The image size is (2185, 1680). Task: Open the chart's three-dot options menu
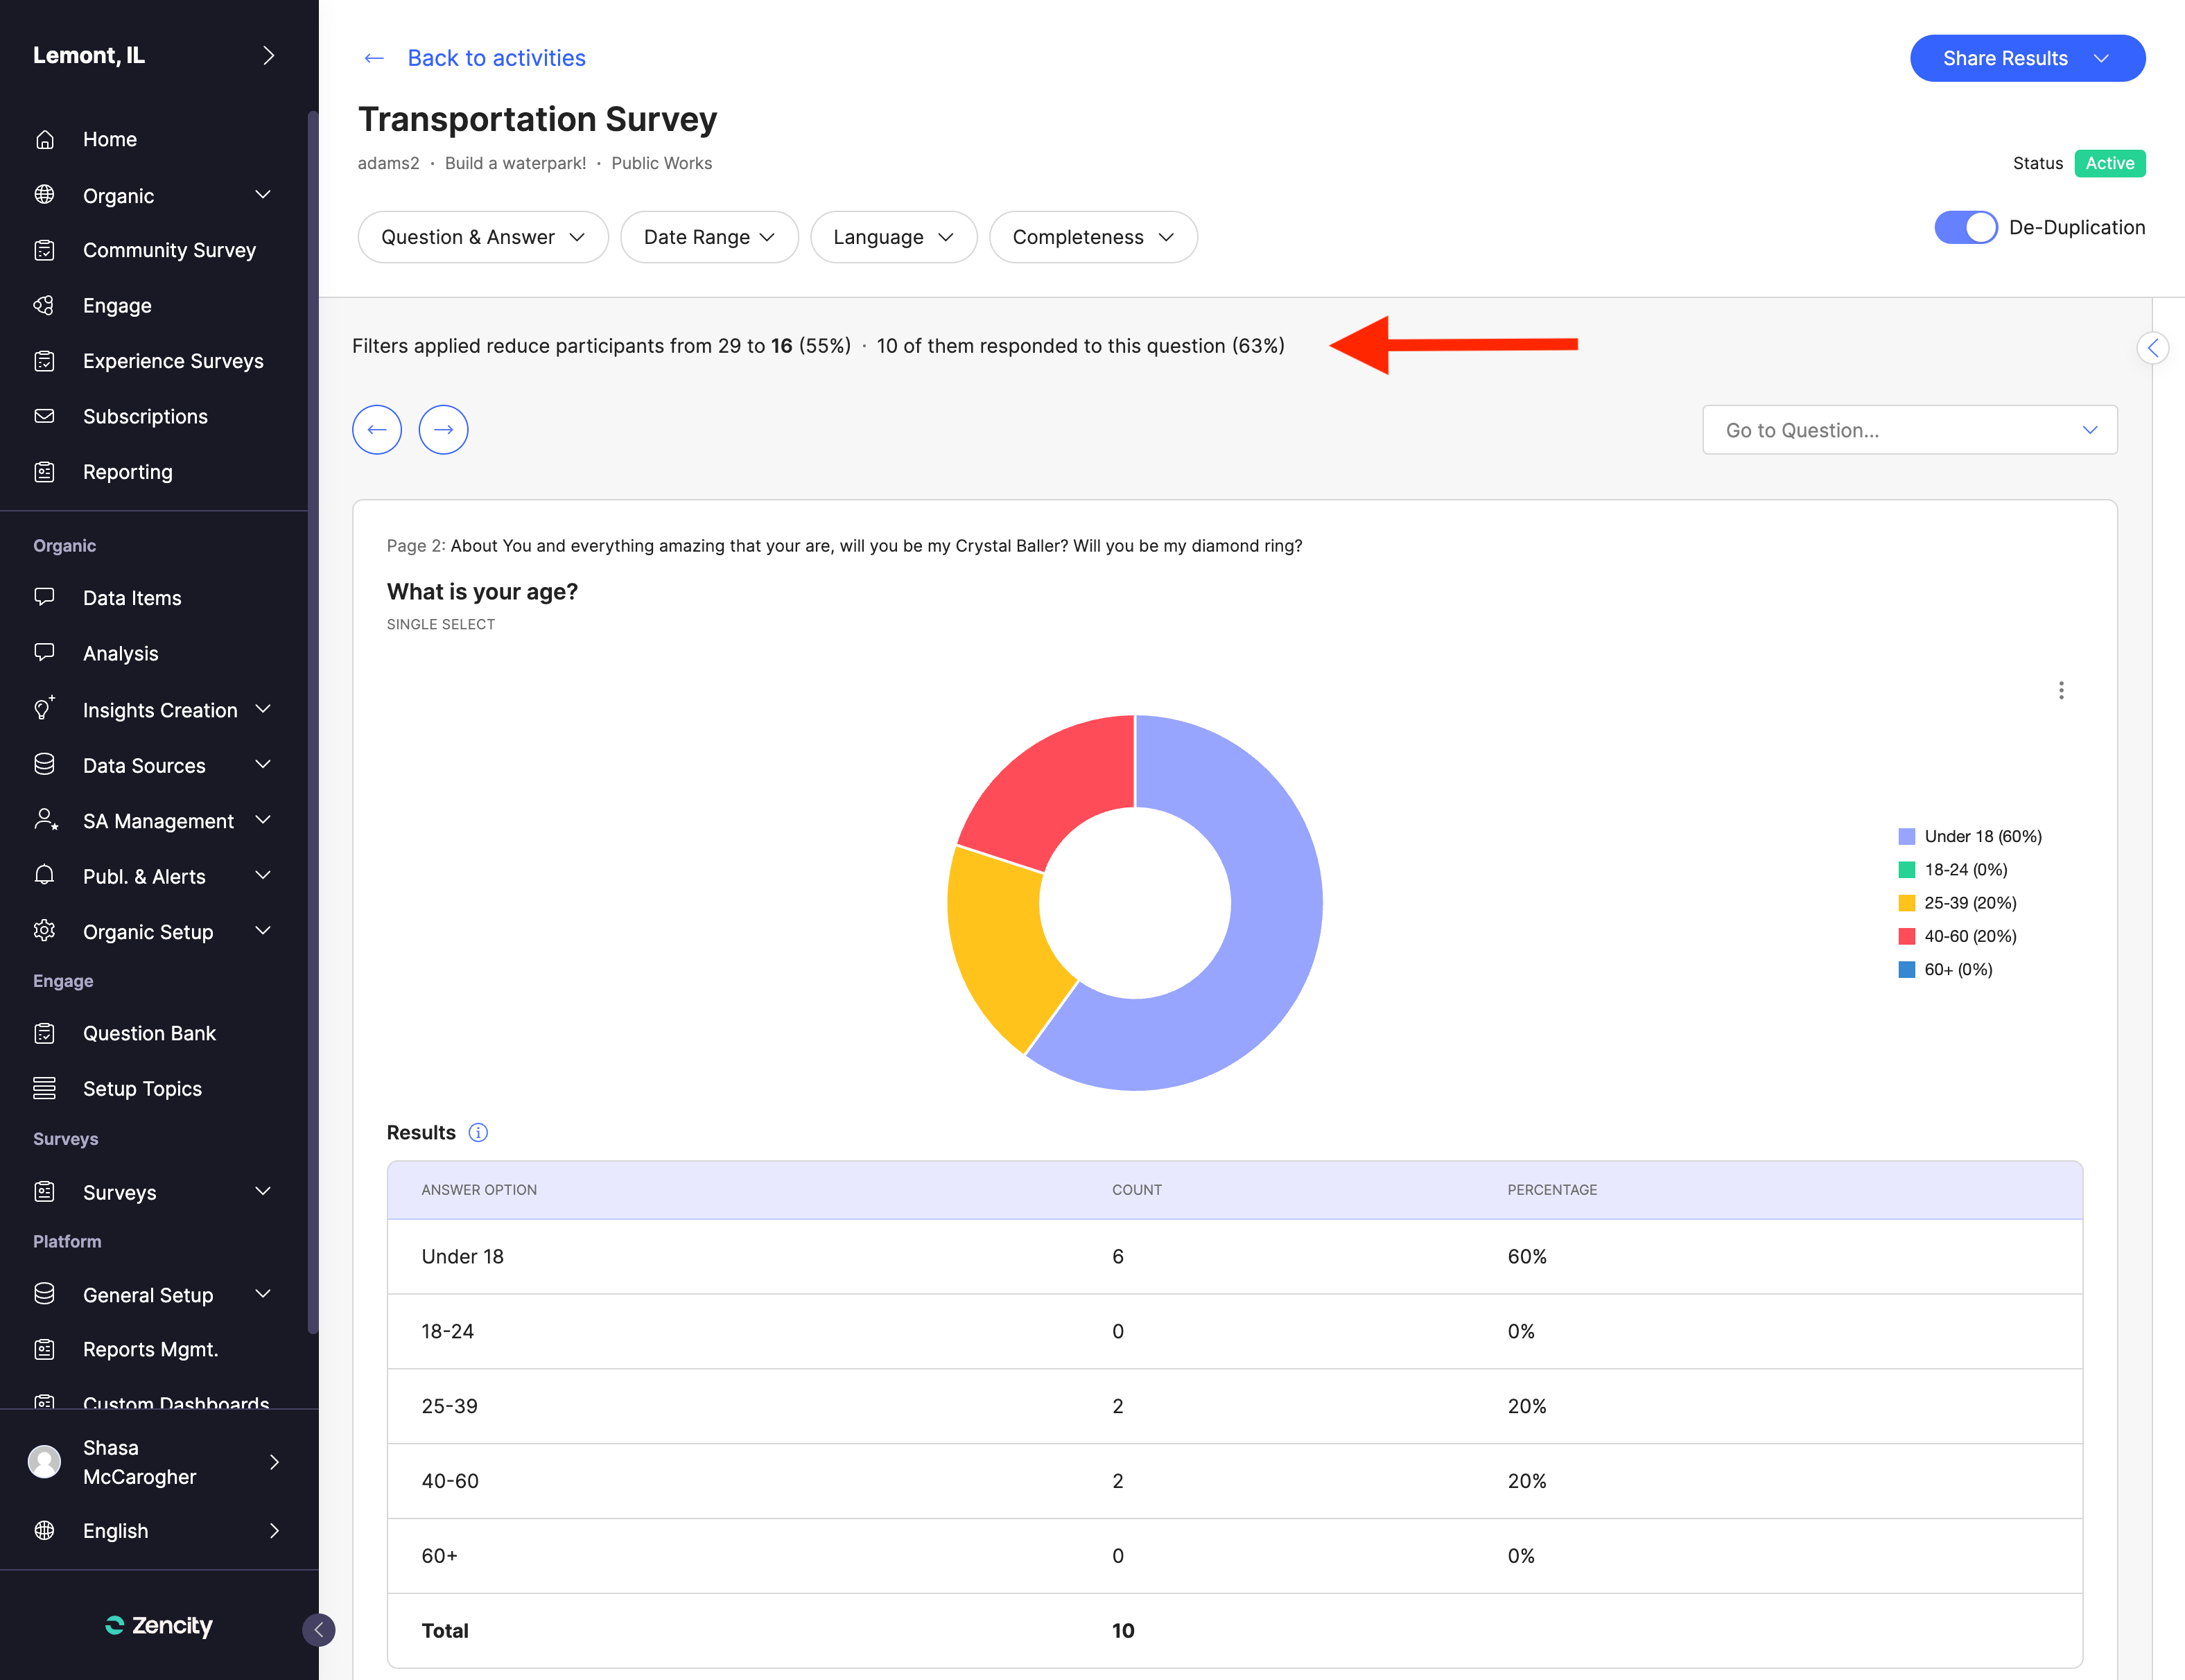click(x=2061, y=690)
